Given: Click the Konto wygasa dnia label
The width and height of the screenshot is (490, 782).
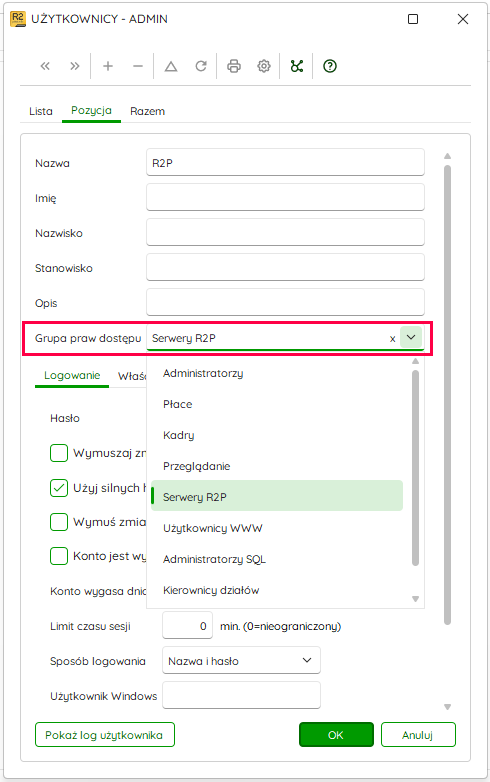Looking at the screenshot, I should 98,591.
